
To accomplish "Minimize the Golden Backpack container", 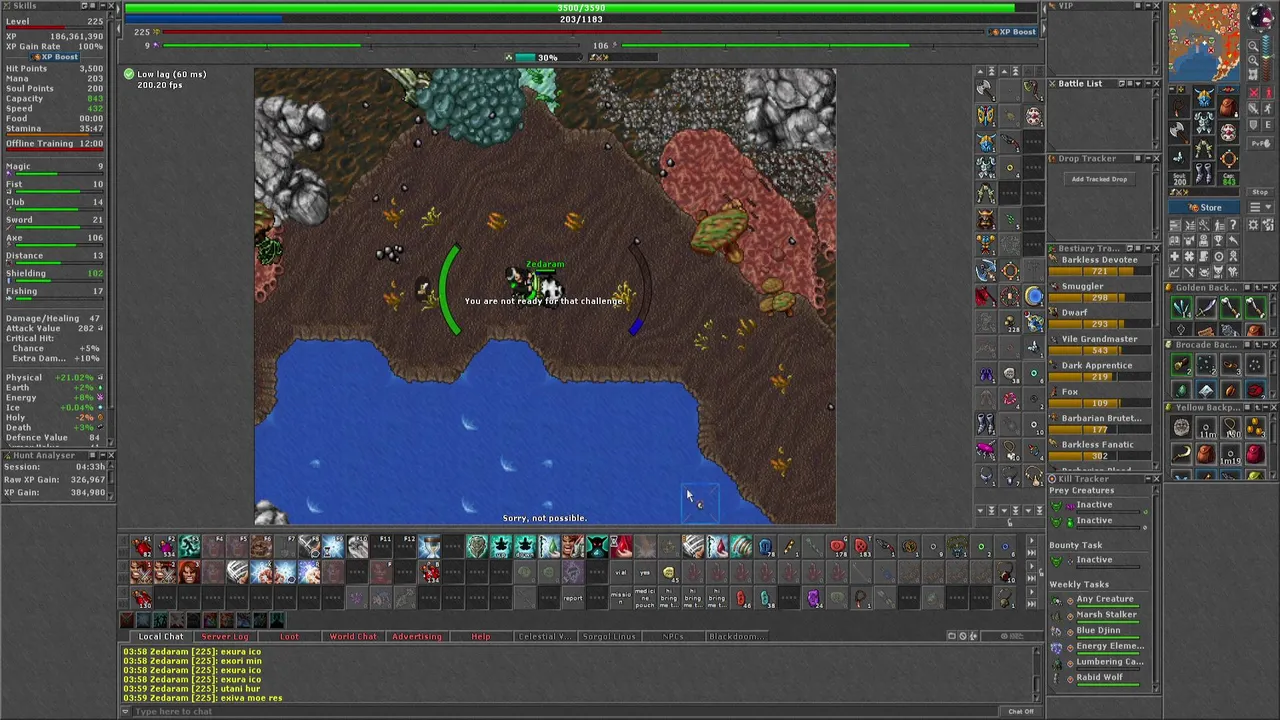I will tap(1266, 288).
